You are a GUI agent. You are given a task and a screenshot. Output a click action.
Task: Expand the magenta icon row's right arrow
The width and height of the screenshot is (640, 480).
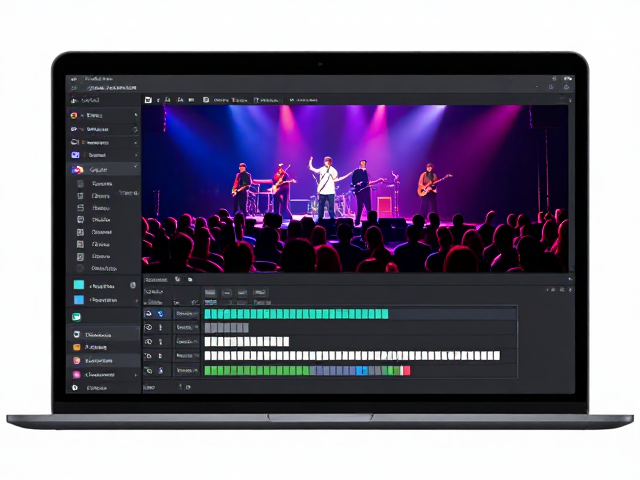click(x=136, y=375)
